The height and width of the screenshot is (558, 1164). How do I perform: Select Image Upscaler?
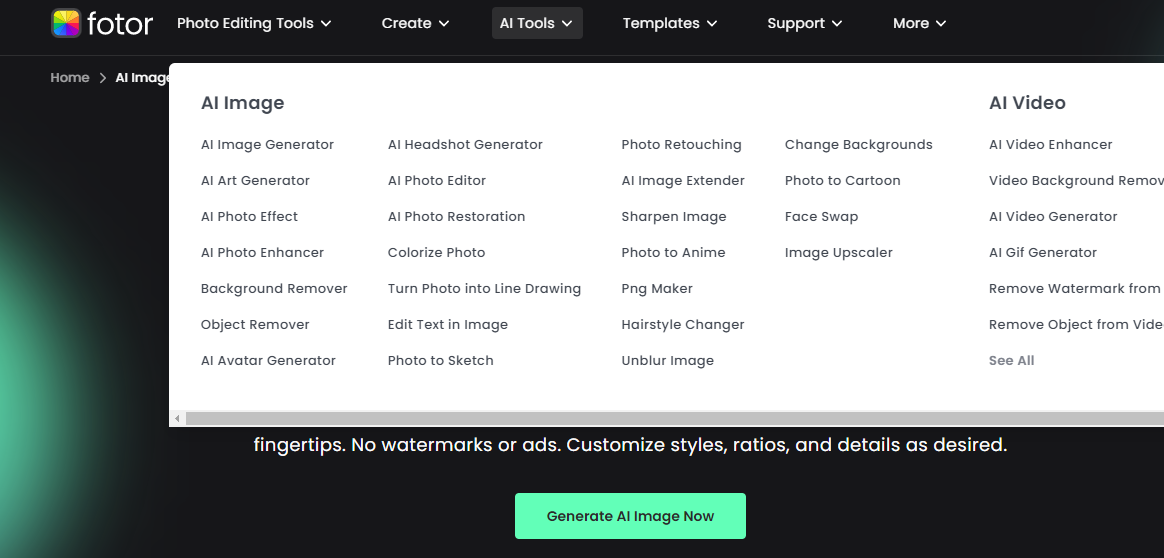[x=838, y=252]
